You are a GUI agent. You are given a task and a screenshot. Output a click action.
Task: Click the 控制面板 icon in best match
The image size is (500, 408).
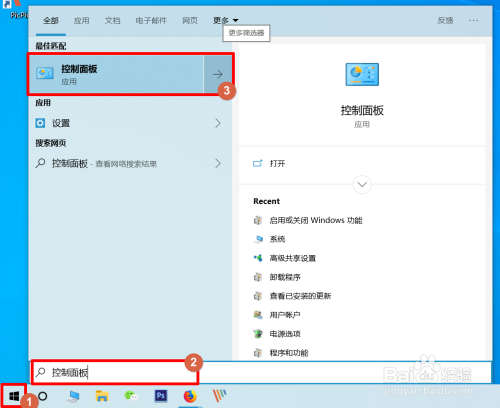[x=45, y=73]
